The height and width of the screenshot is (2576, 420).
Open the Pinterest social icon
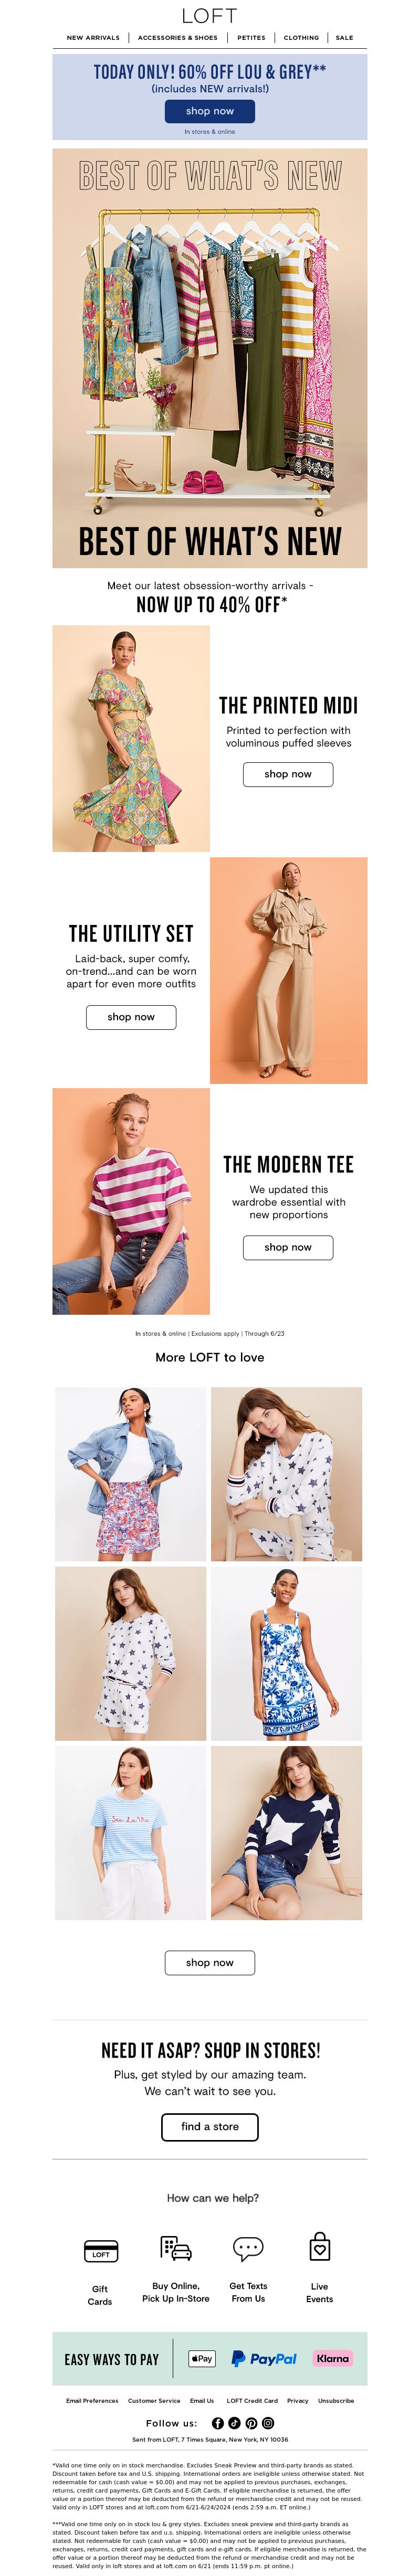pos(251,2423)
